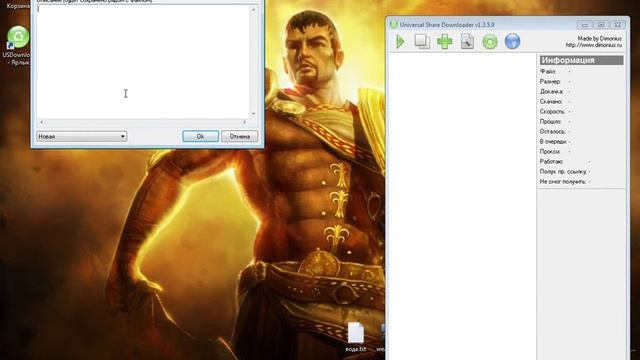
Task: Click the Получ. пр. ссылку label
Action: (563, 171)
